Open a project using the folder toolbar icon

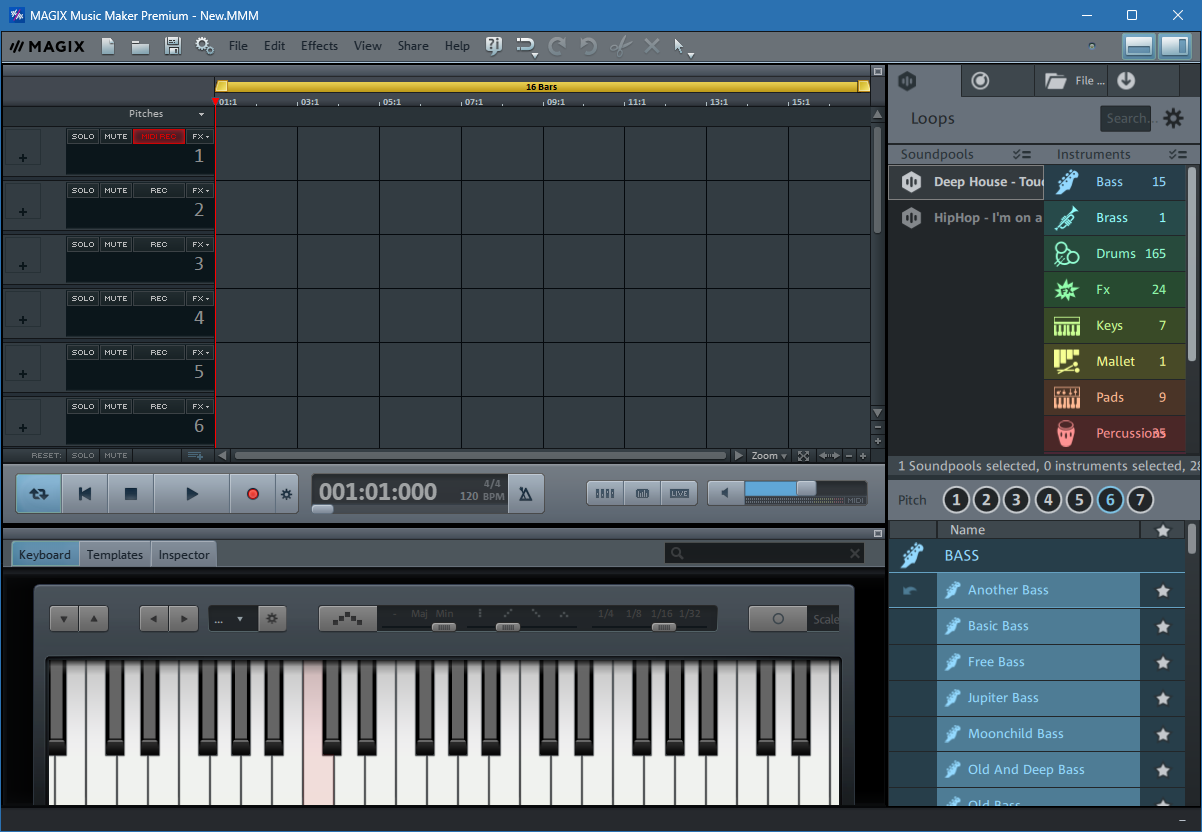(x=140, y=46)
